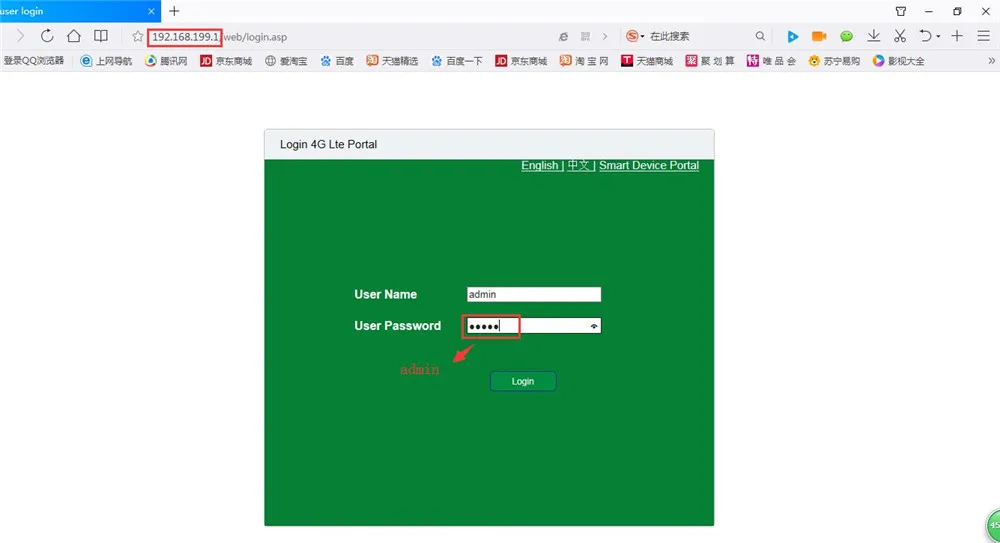Bookmark this page with the star icon
The width and height of the screenshot is (1000, 543).
click(137, 37)
